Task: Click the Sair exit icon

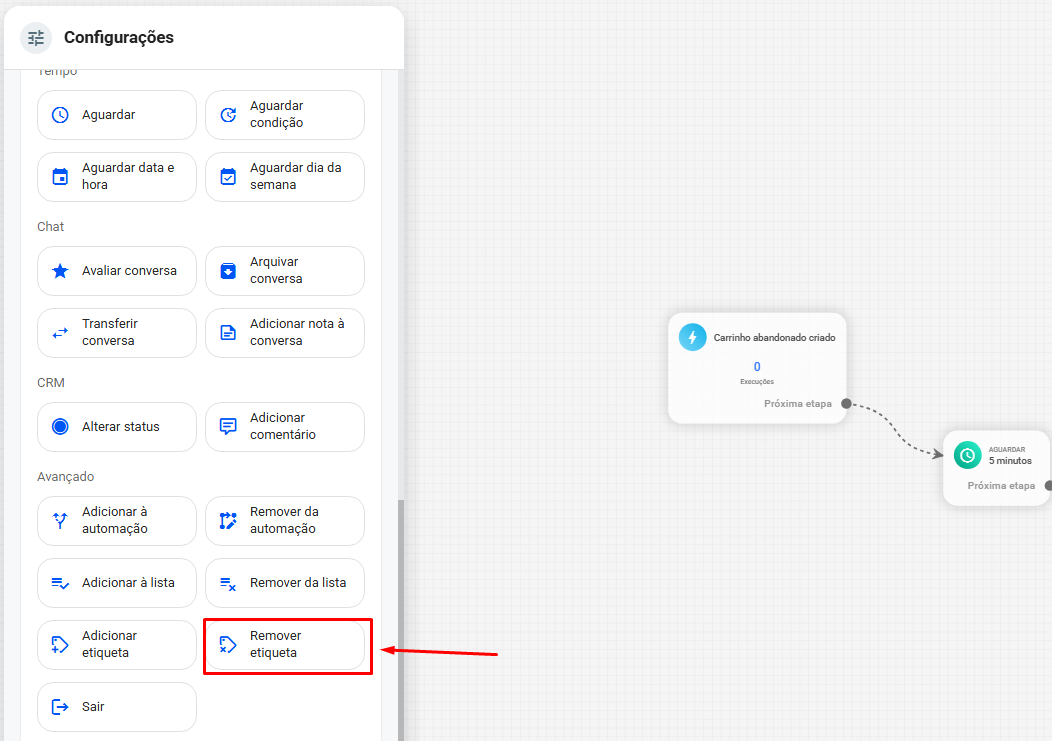Action: click(60, 707)
